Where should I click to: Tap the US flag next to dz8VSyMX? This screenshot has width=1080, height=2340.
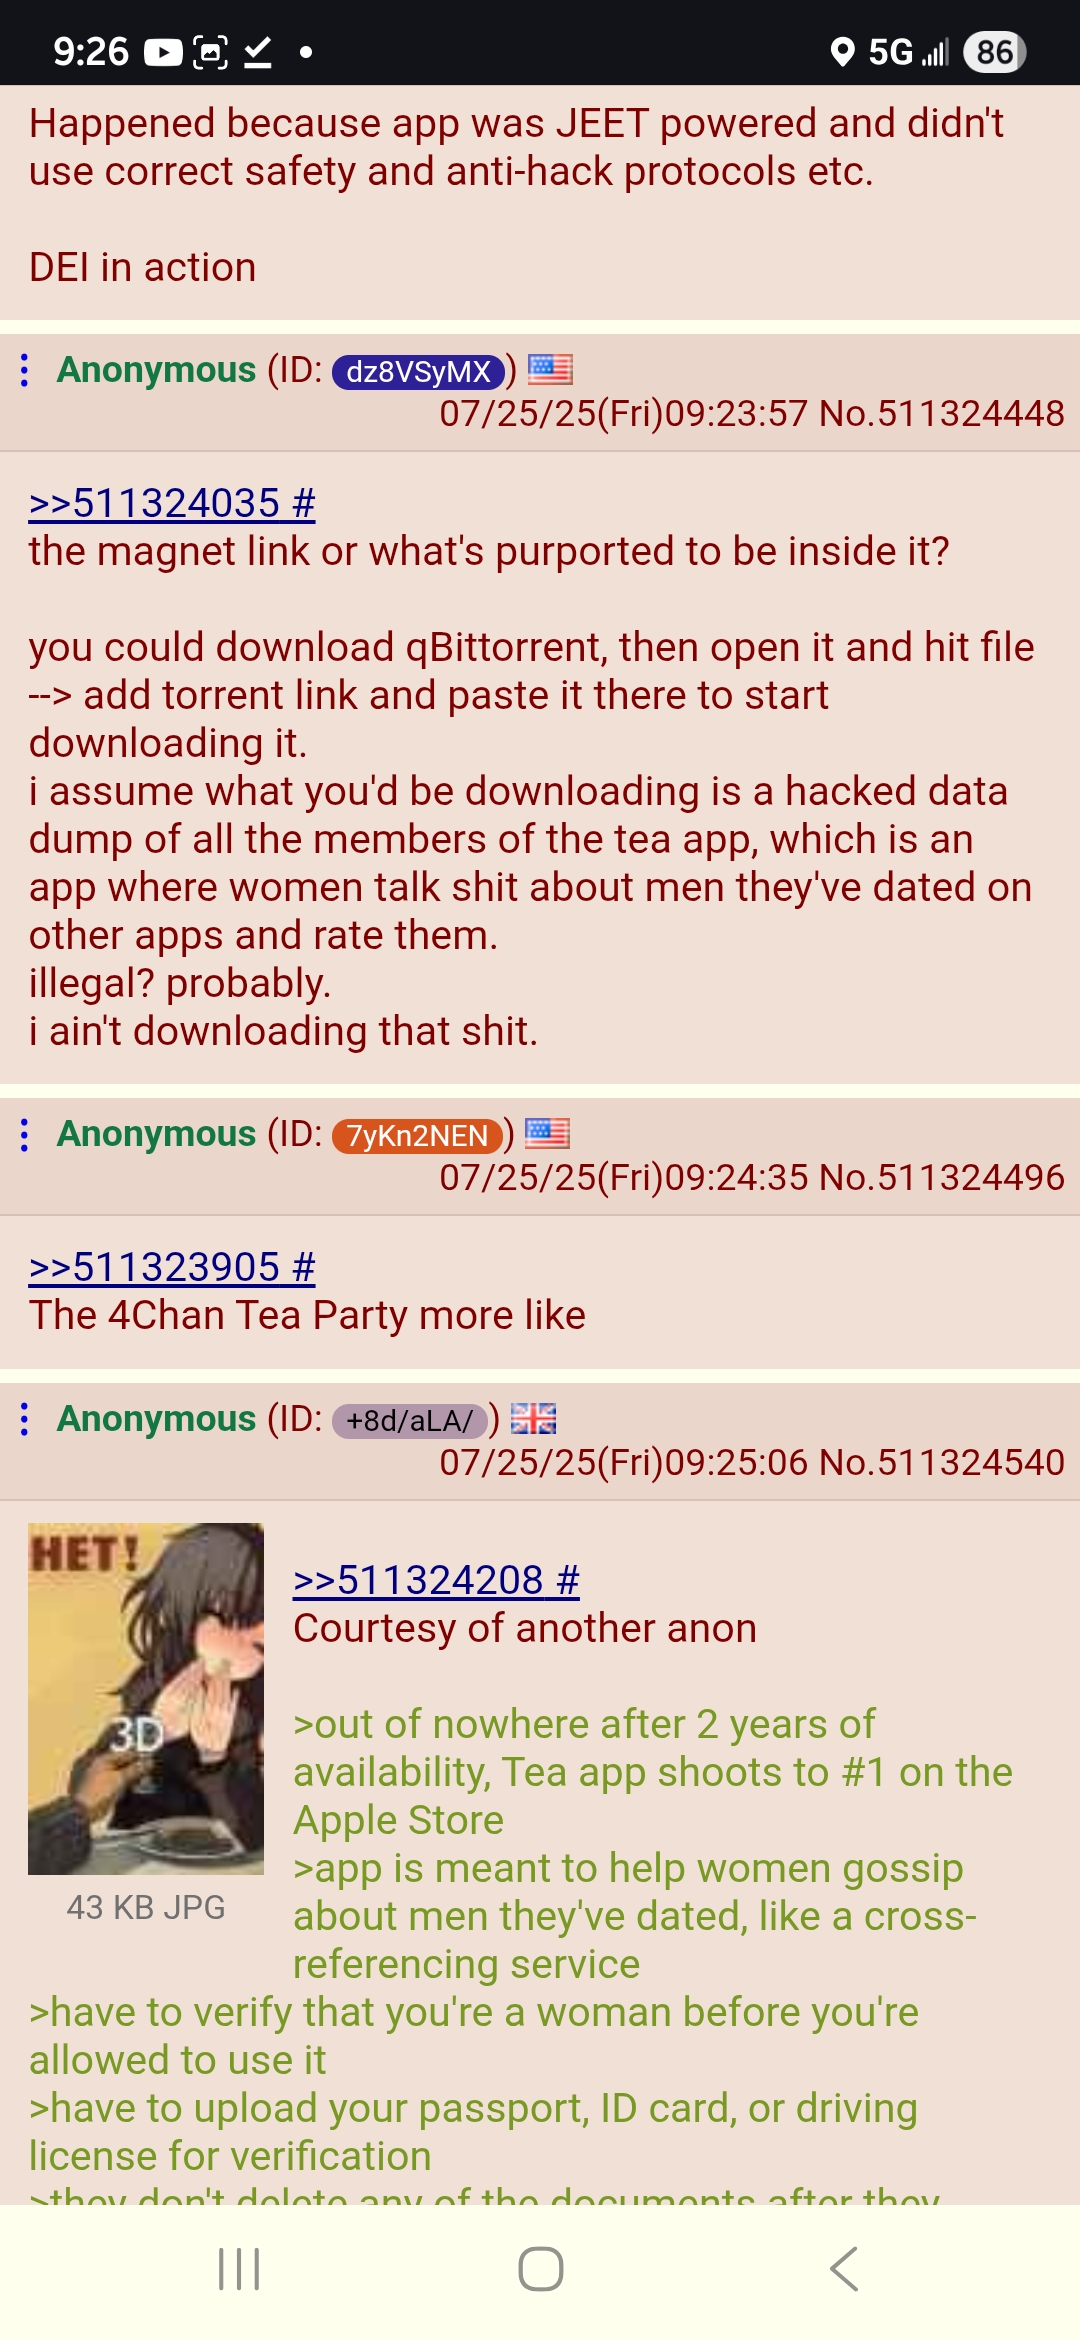550,370
